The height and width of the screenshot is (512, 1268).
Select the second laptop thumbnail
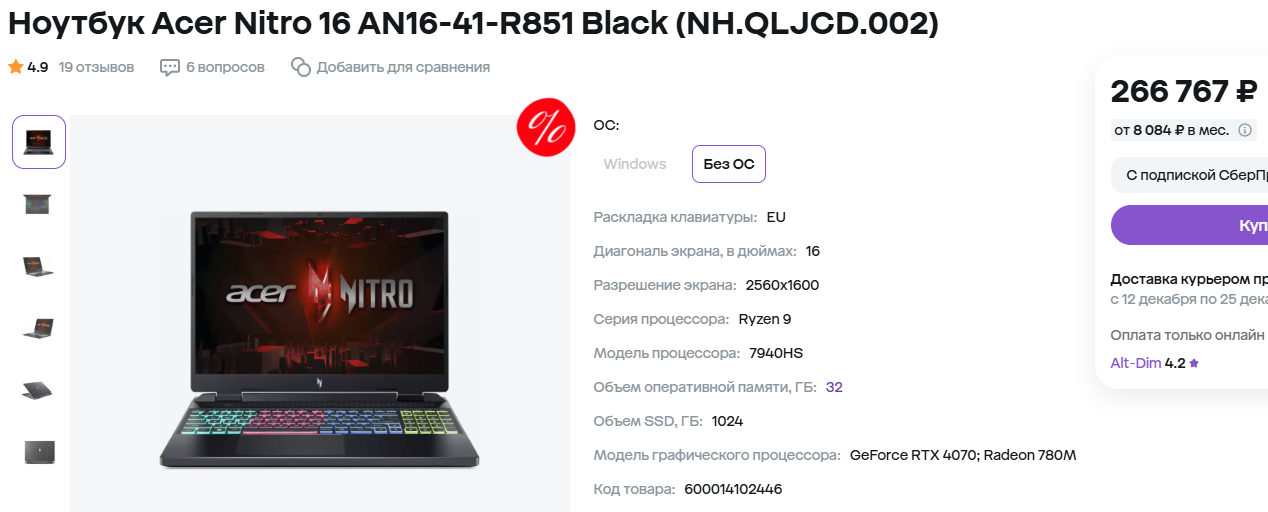coord(39,204)
